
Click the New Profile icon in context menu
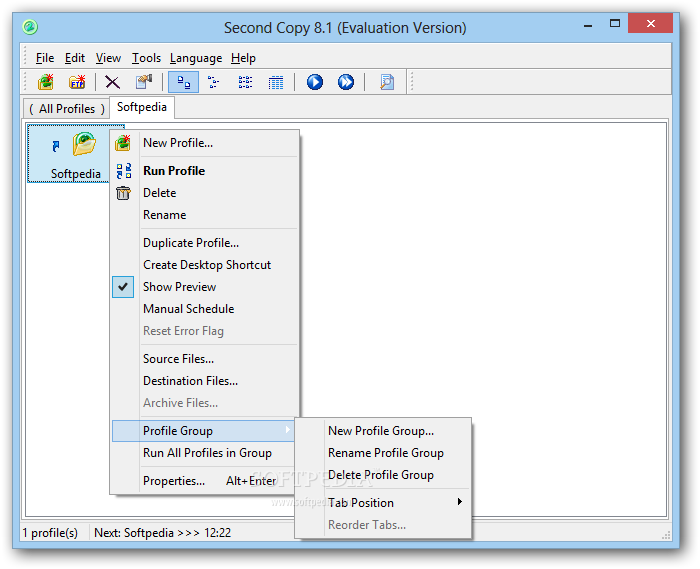123,143
